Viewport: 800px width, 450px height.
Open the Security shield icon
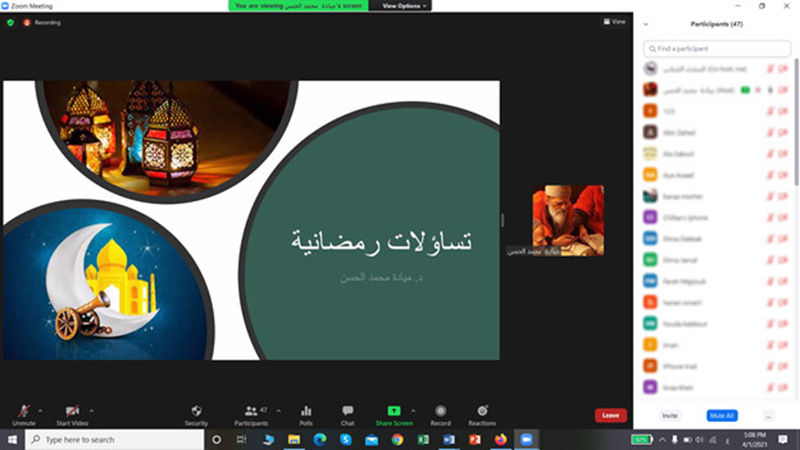(x=196, y=411)
